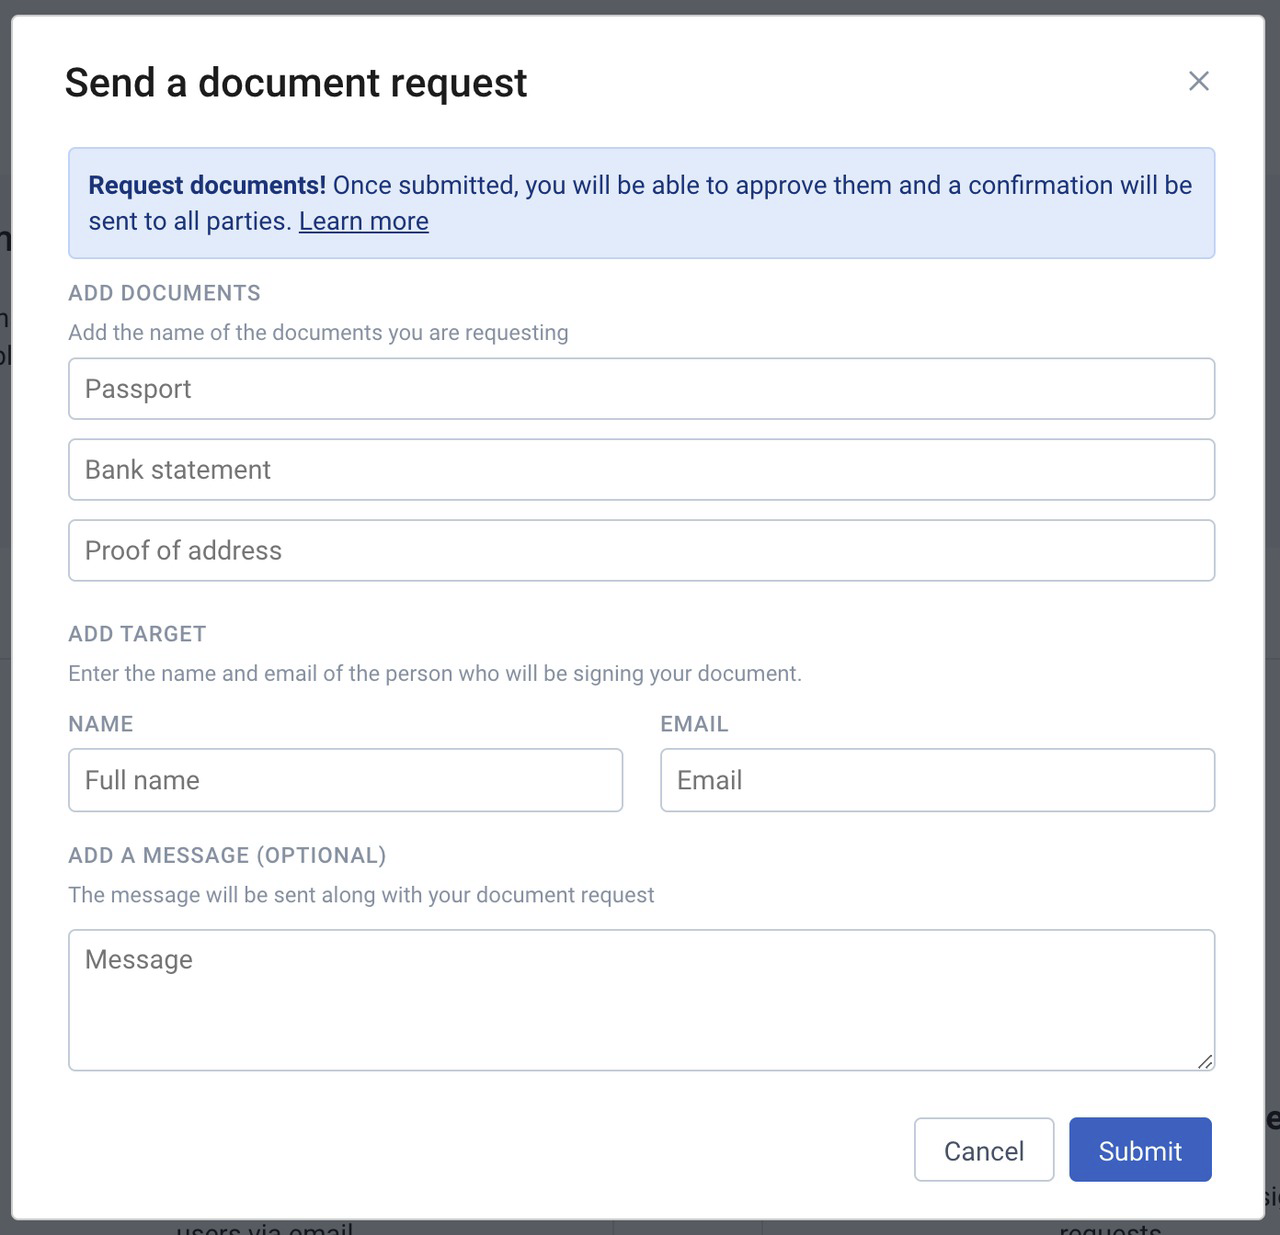Click the Full name input
1280x1235 pixels.
[x=345, y=780]
